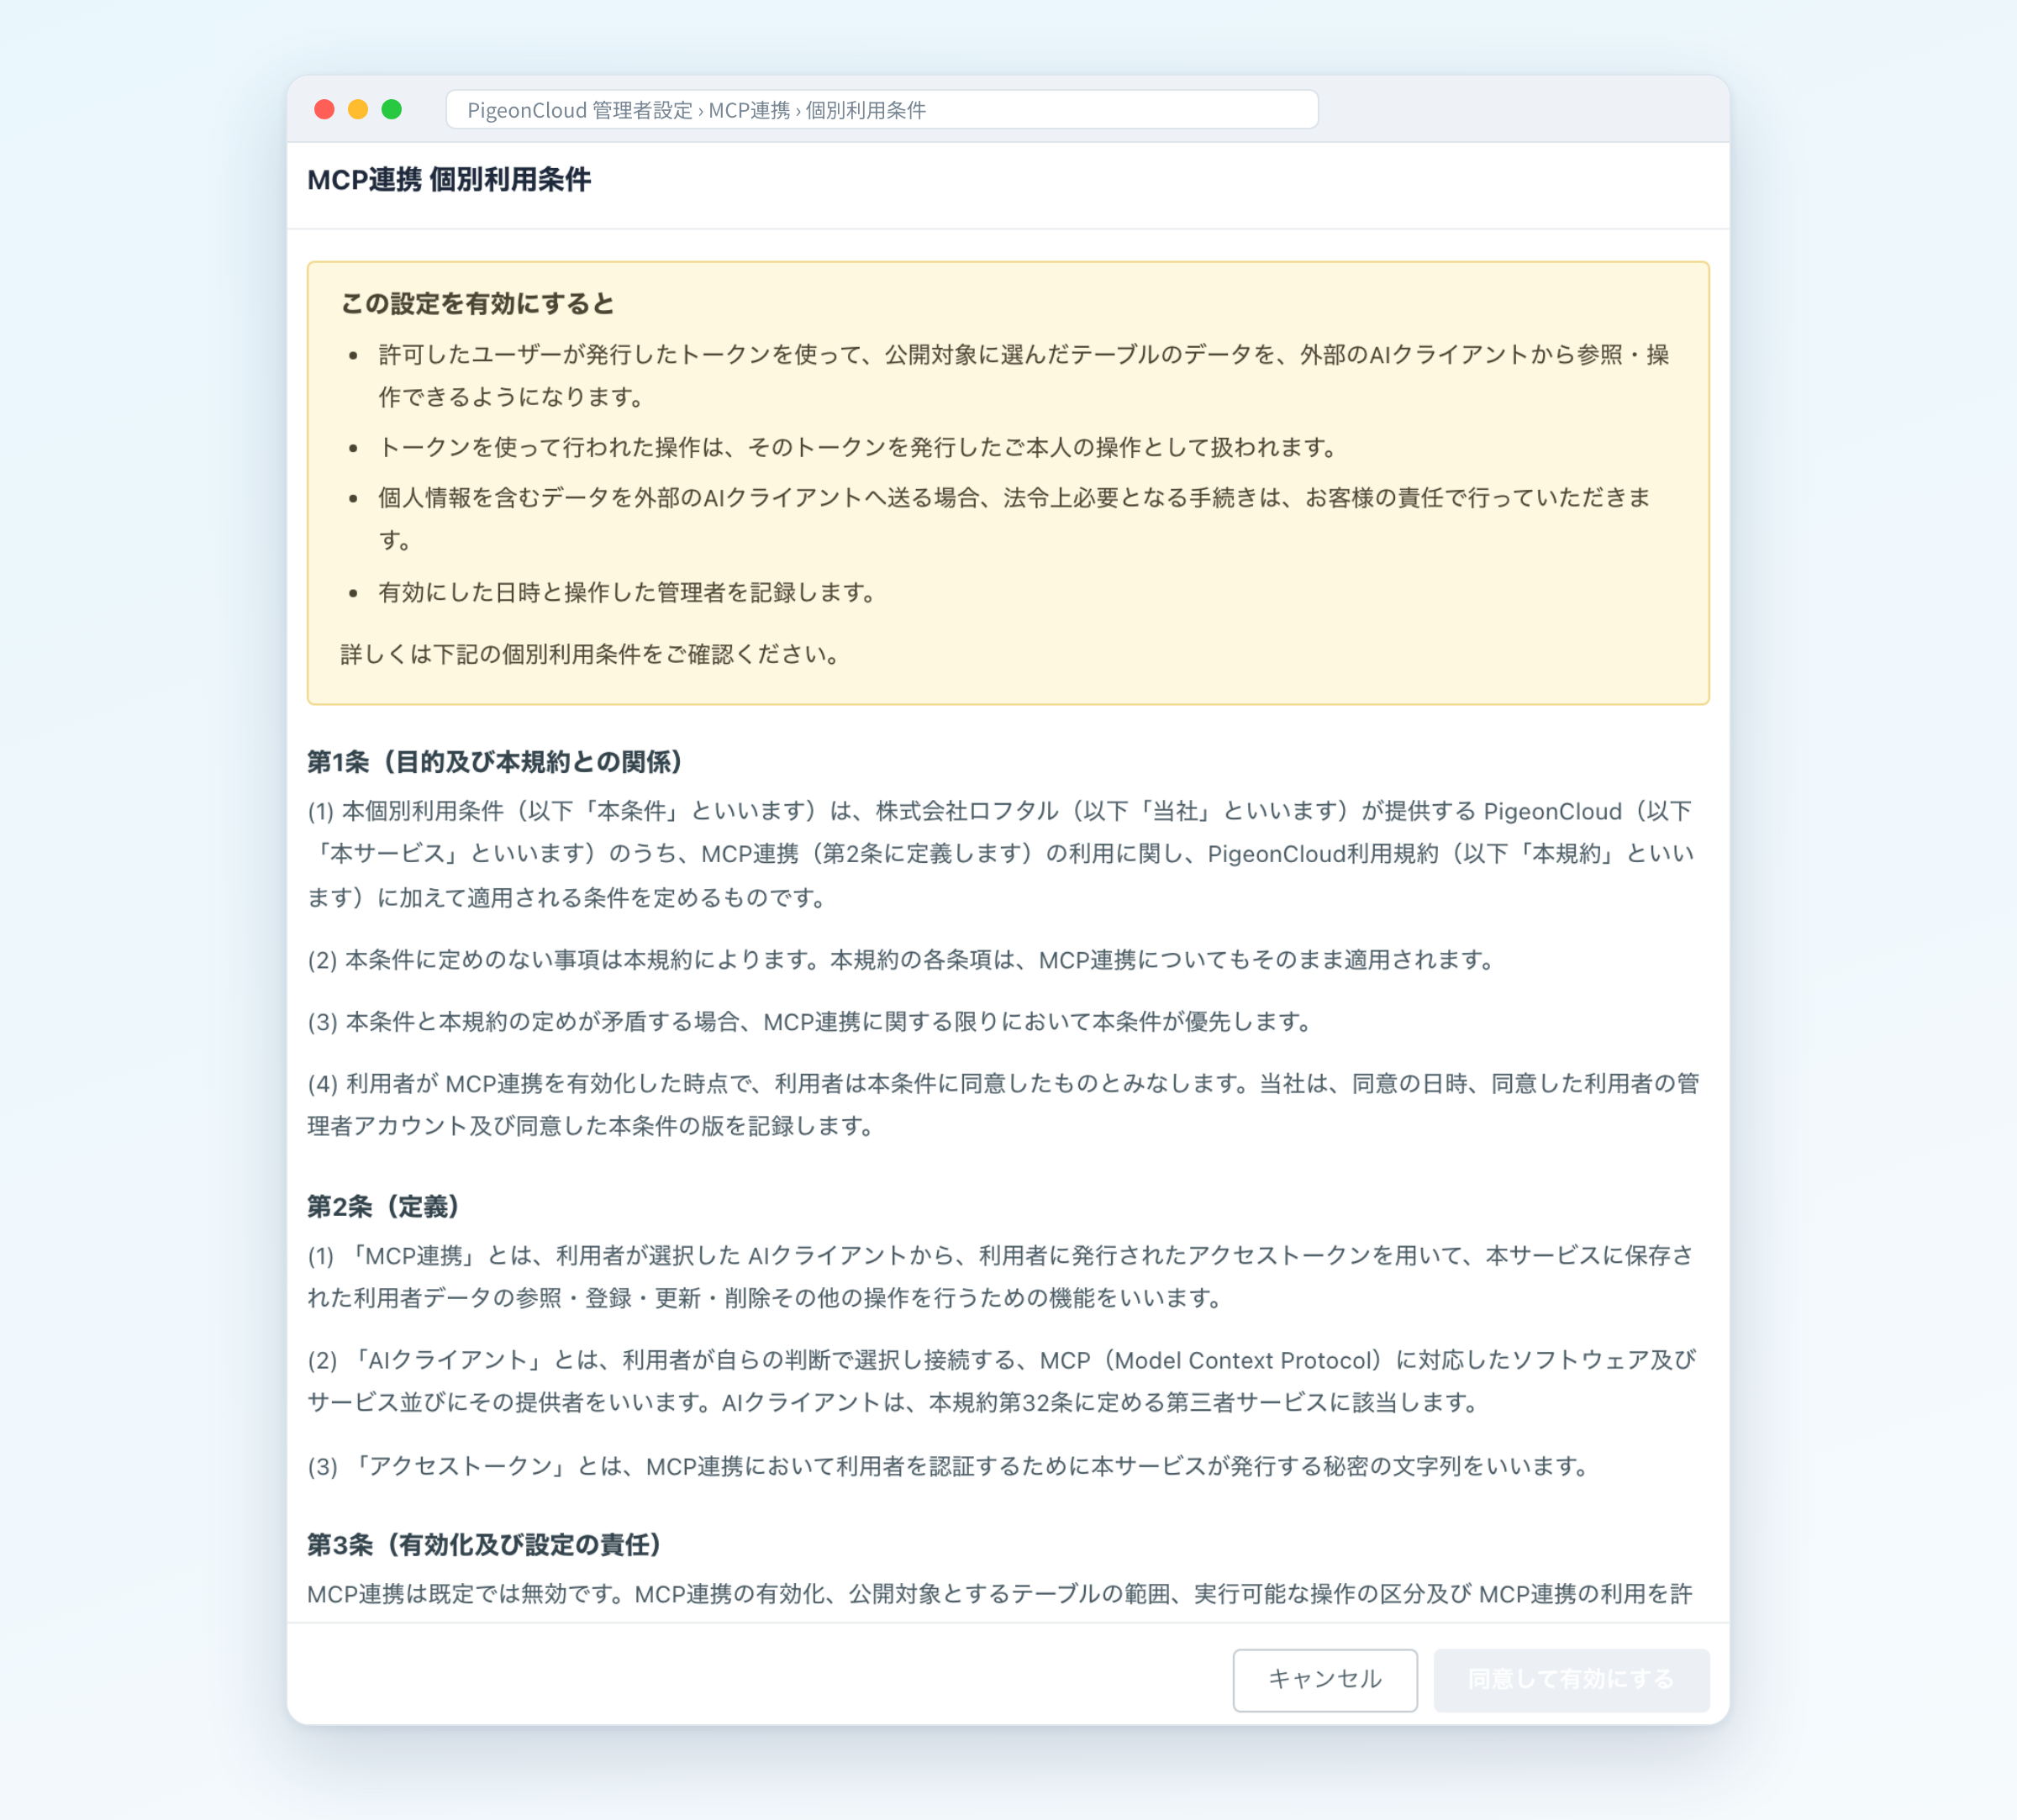Click the heading 第2条（定義）
Viewport: 2017px width, 1820px height.
click(x=384, y=1206)
